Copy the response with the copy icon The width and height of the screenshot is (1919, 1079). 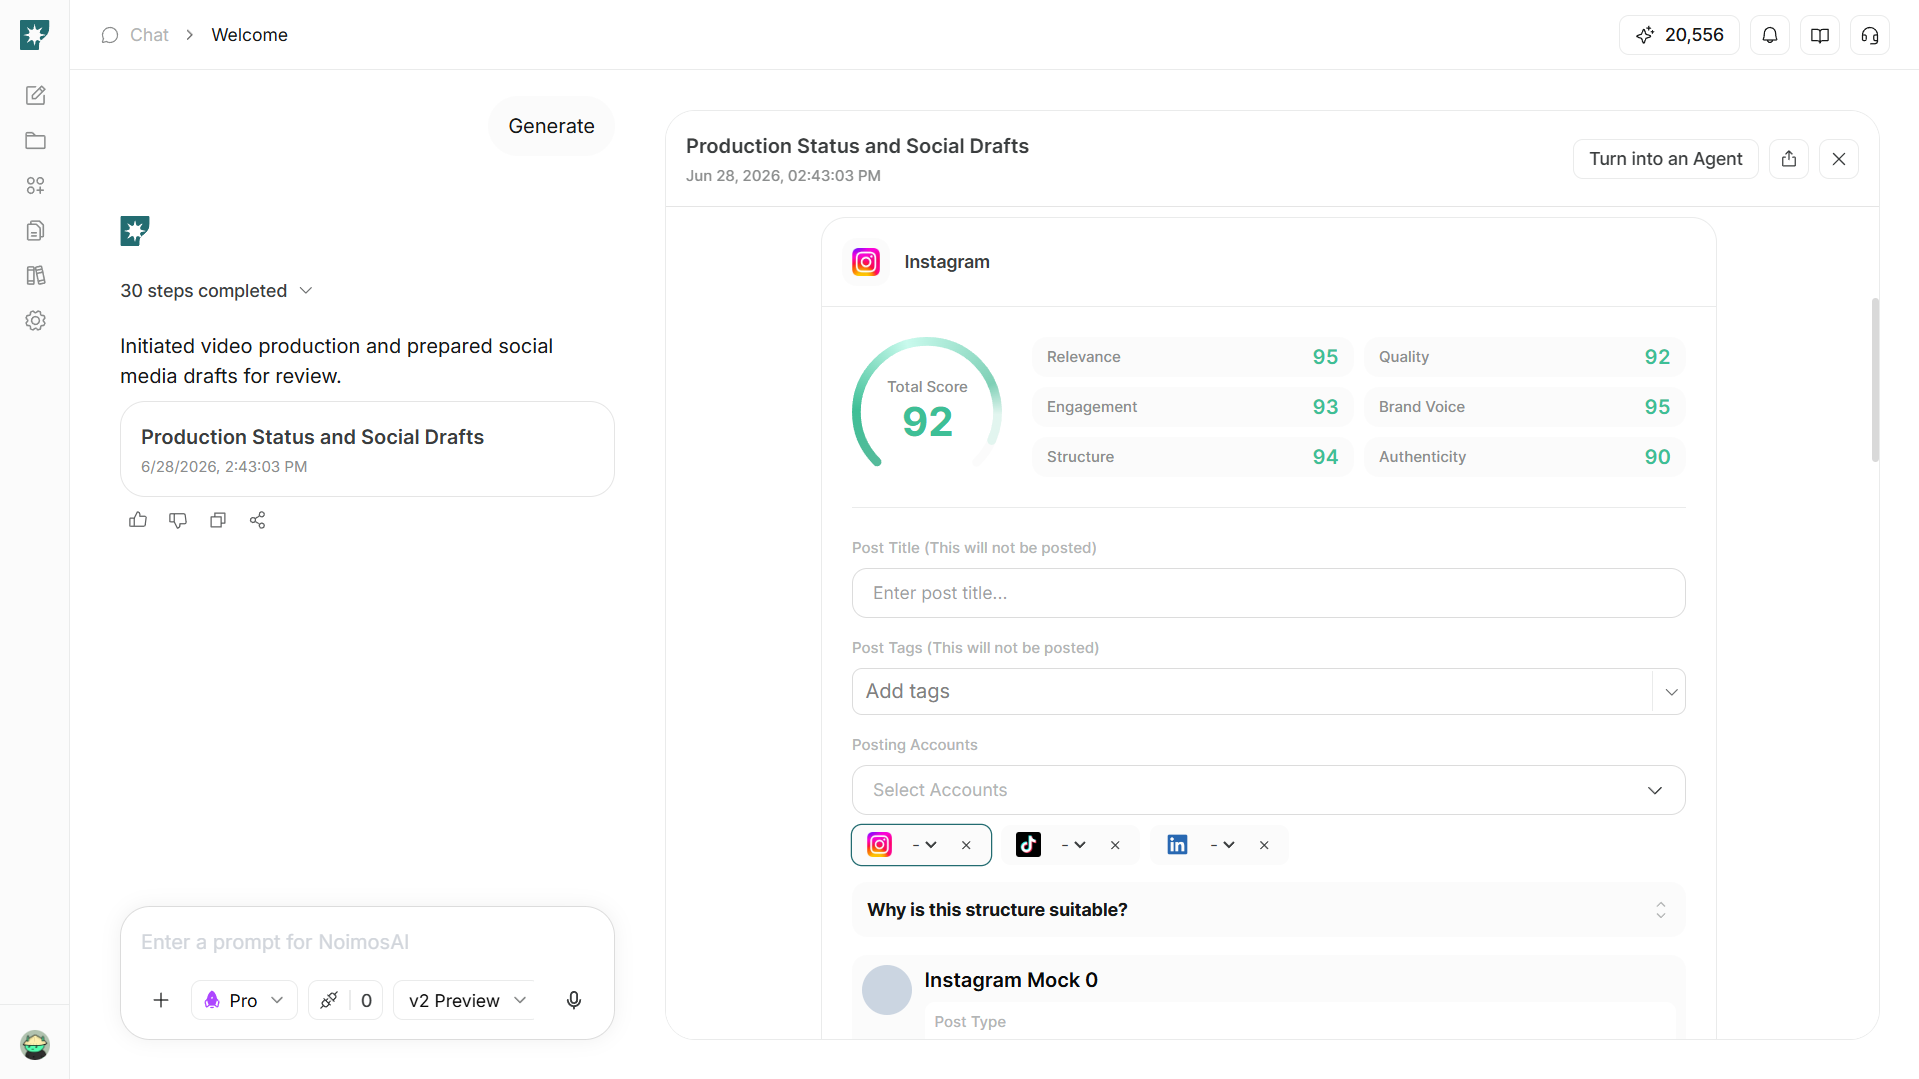pyautogui.click(x=218, y=520)
